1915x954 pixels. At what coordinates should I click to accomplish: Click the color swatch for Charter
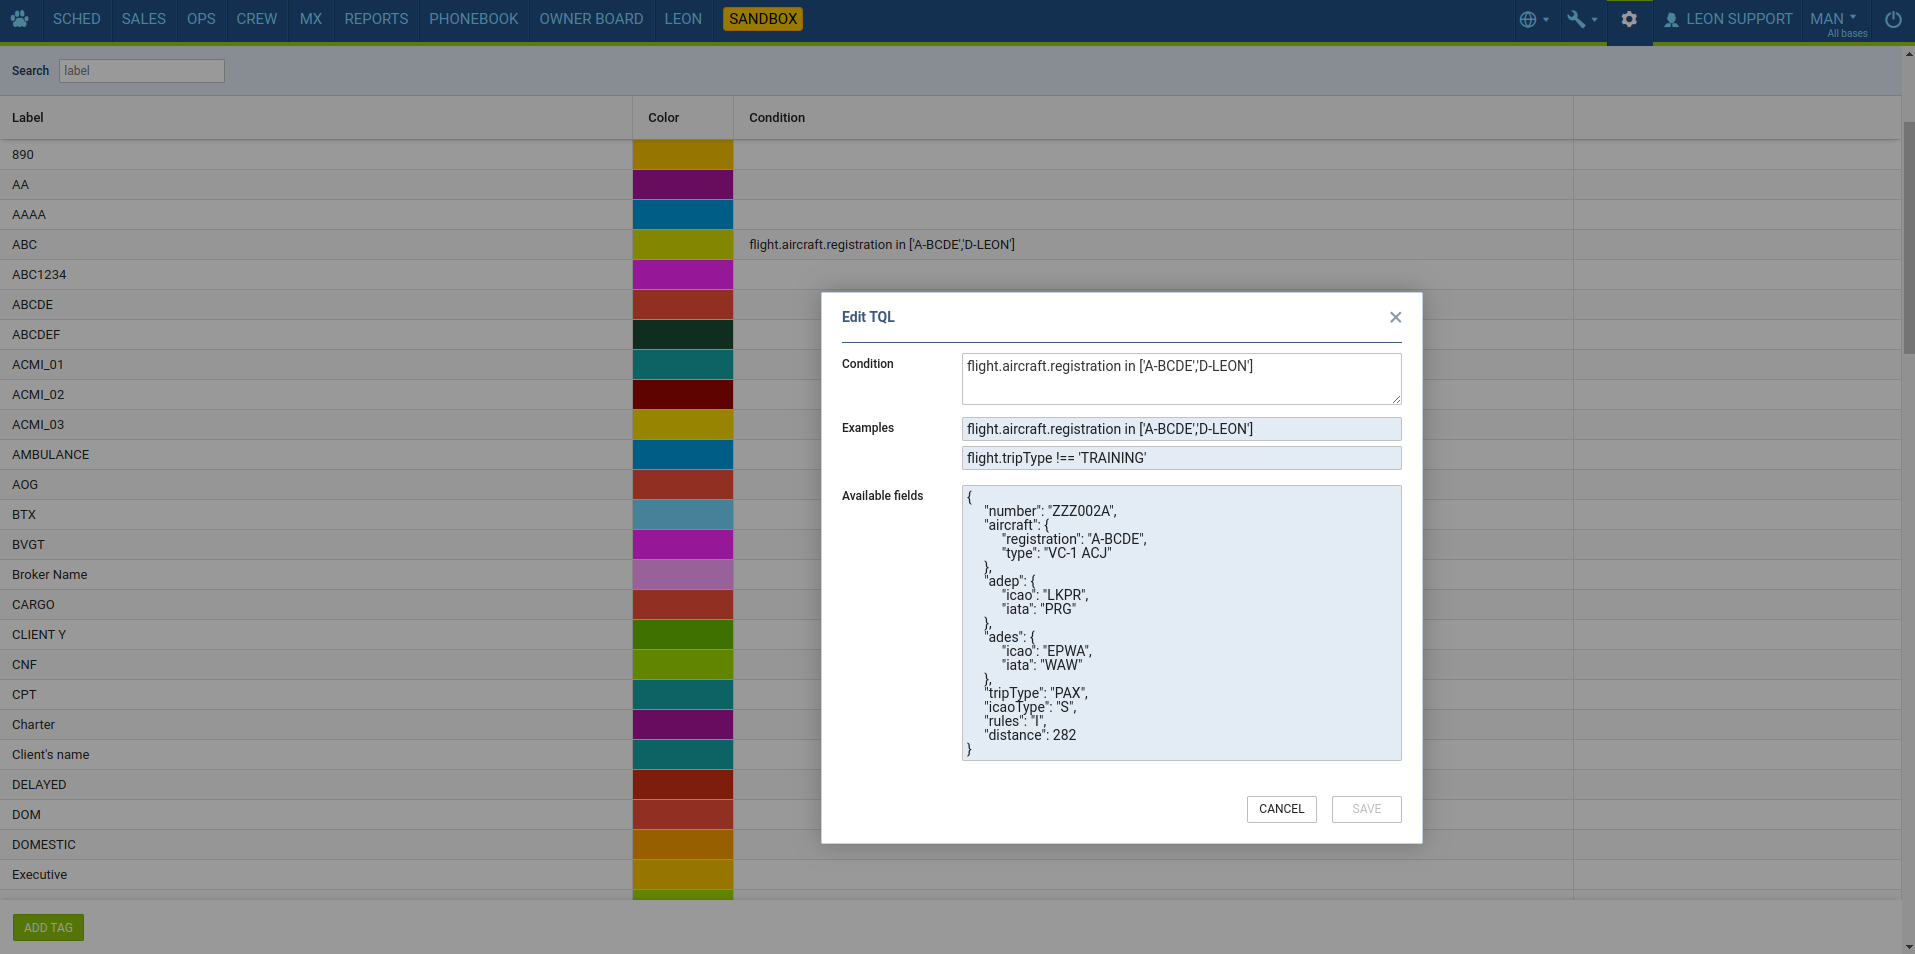tap(683, 725)
